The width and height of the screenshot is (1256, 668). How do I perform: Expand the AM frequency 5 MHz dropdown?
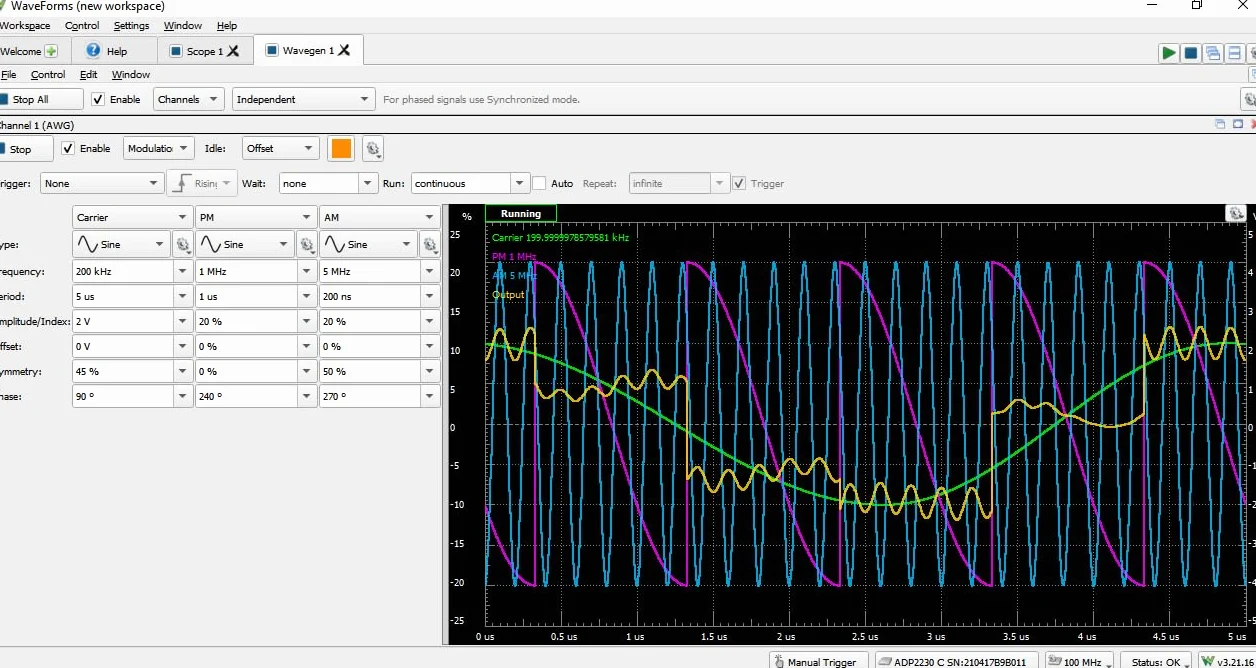pos(430,271)
